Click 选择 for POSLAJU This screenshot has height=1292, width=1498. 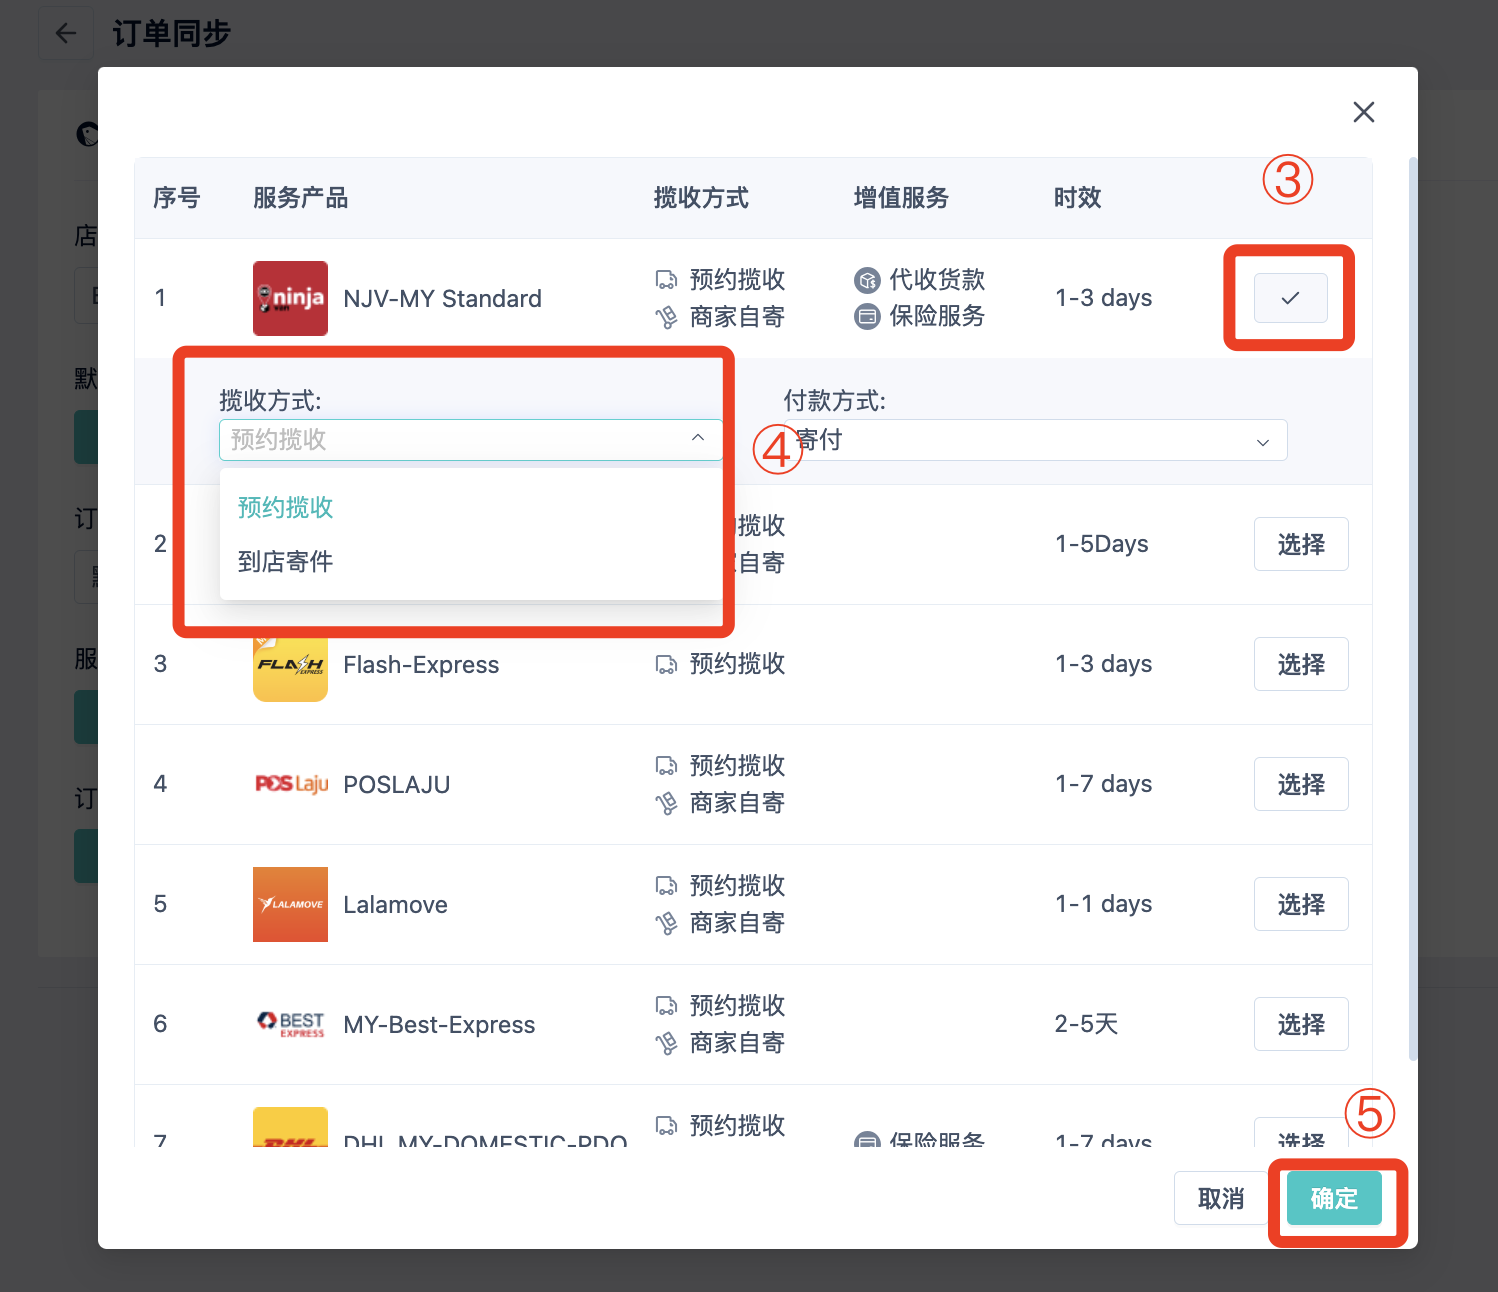(x=1301, y=784)
